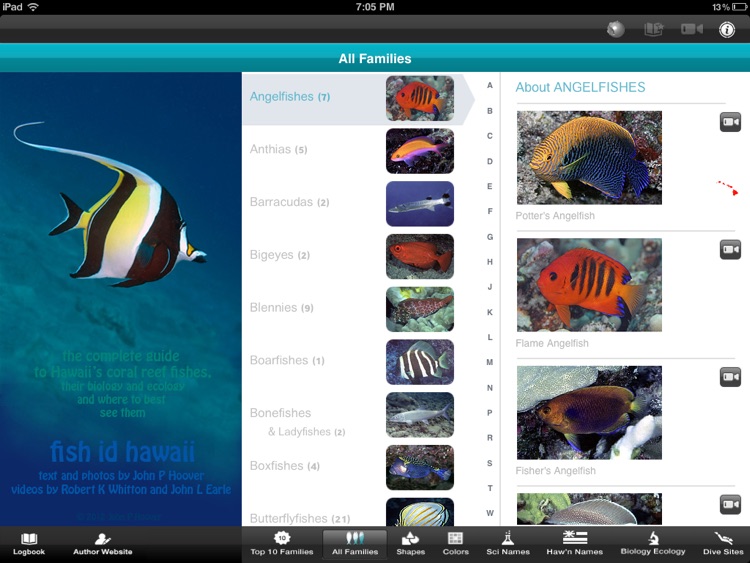
Task: Open Haw'n Names tab
Action: tap(574, 544)
